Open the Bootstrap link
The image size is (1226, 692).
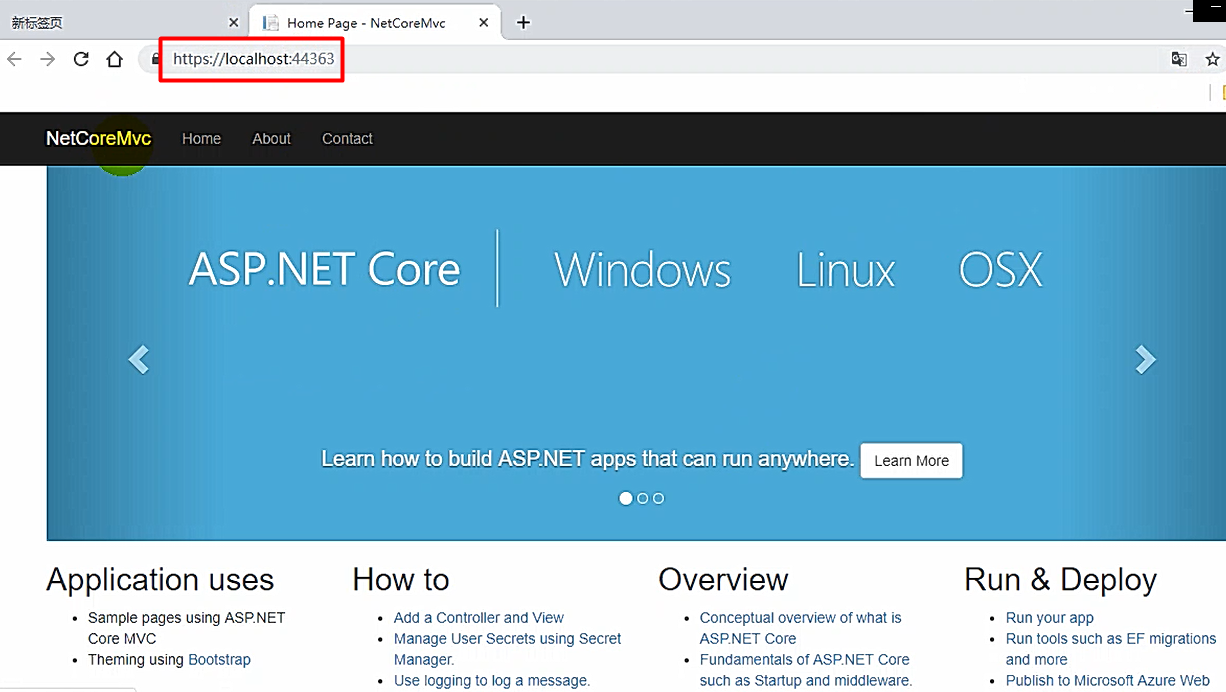tap(219, 660)
